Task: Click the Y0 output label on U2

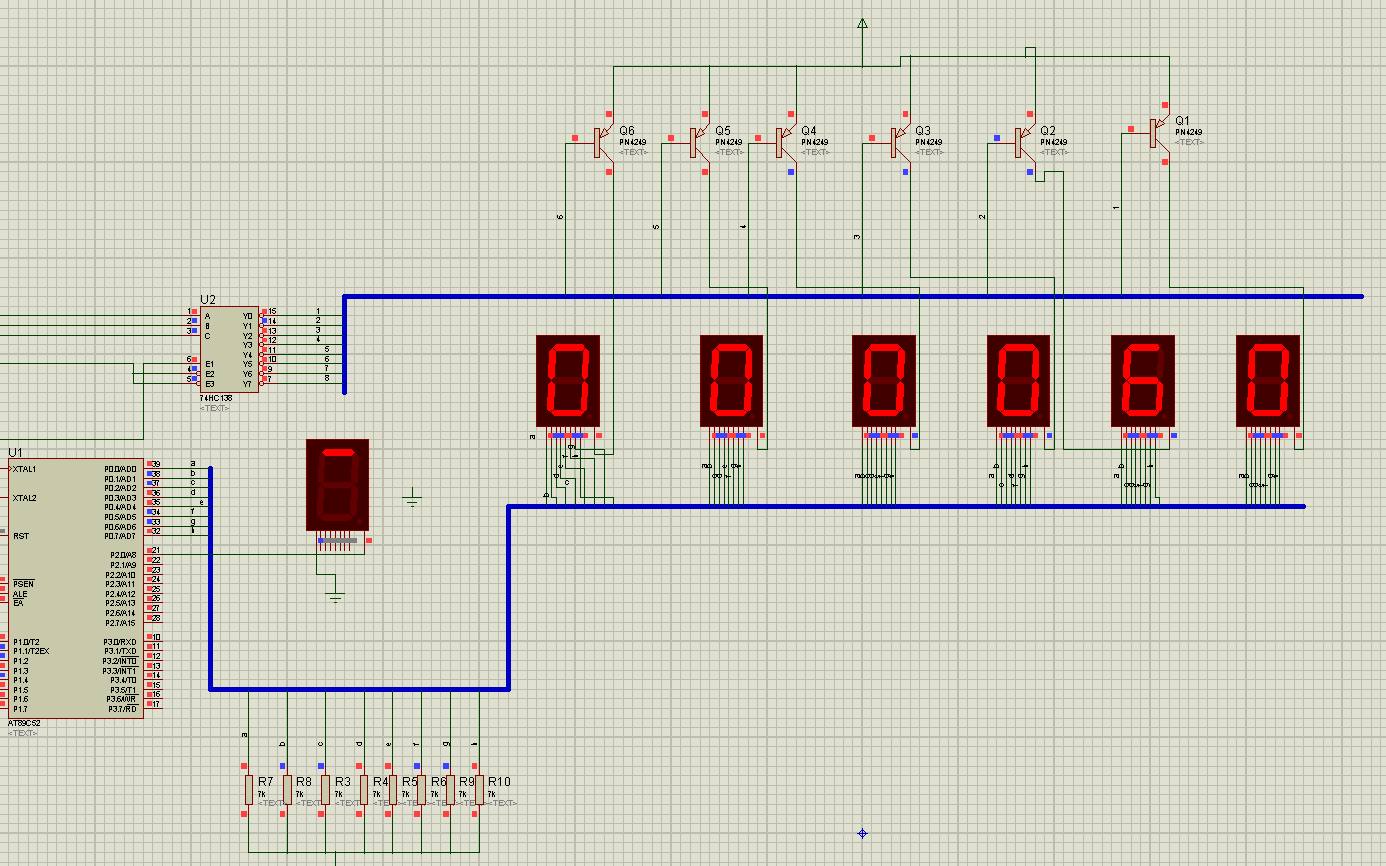Action: [248, 316]
